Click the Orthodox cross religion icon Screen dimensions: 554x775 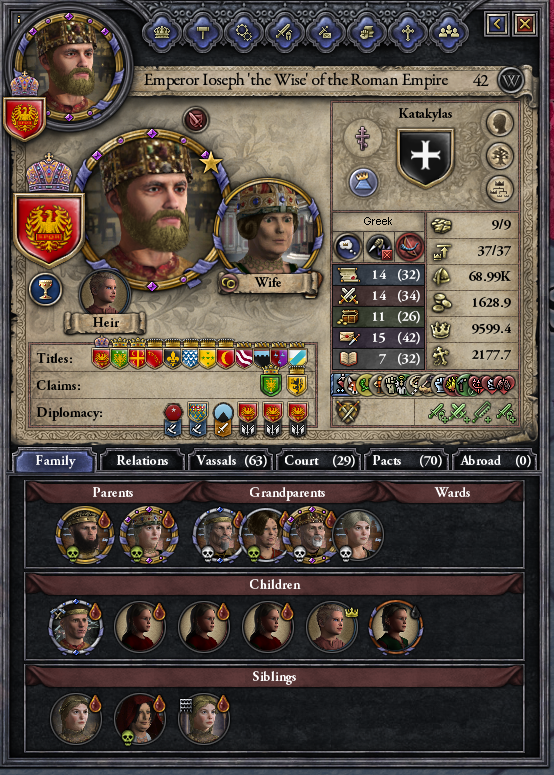364,136
